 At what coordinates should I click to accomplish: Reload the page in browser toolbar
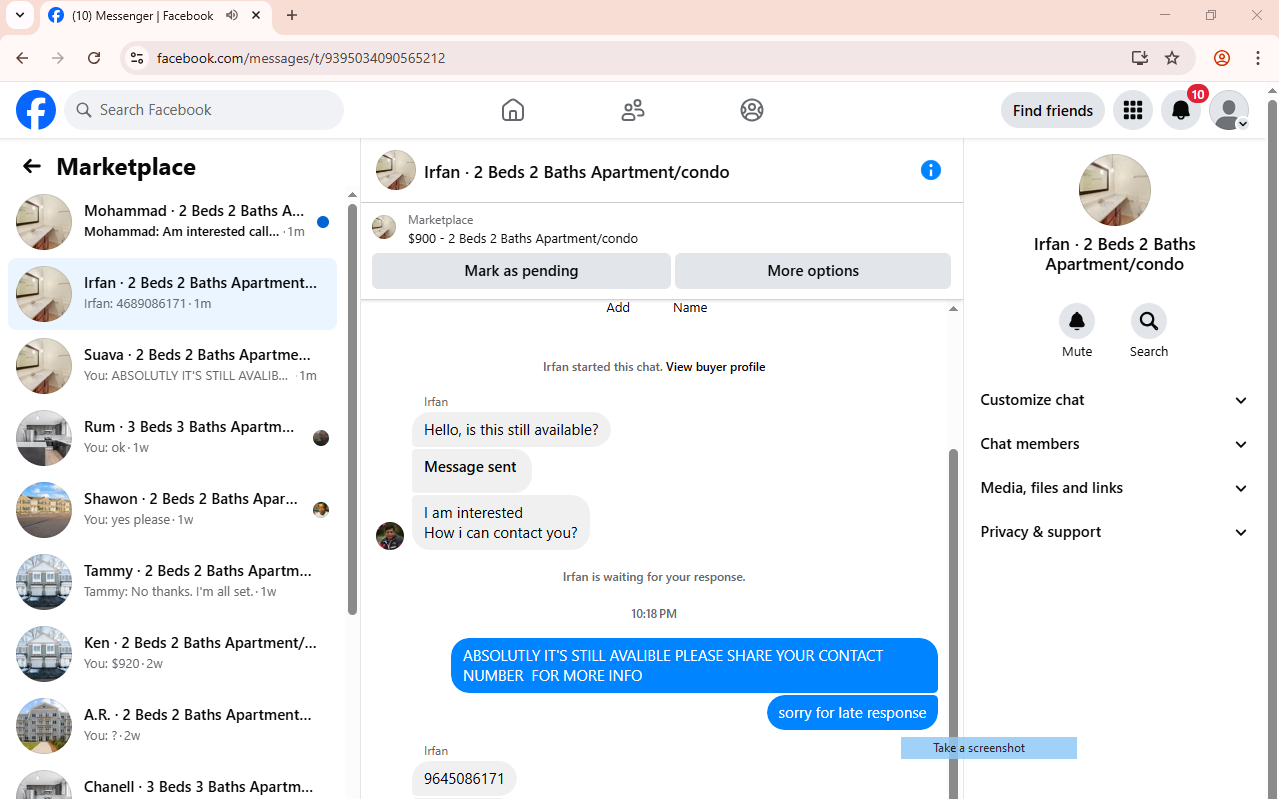pos(94,58)
